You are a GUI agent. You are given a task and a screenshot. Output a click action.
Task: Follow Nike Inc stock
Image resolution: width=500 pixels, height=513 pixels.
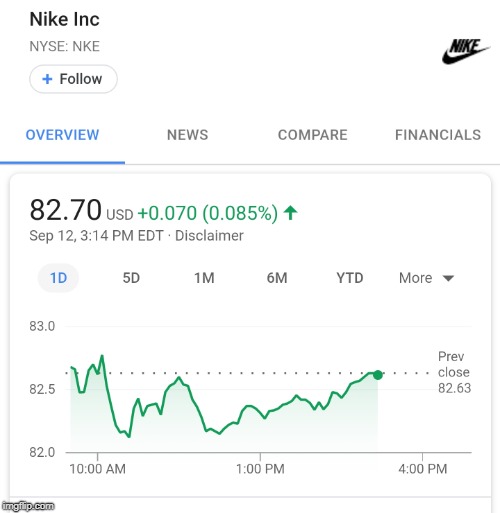coord(73,79)
